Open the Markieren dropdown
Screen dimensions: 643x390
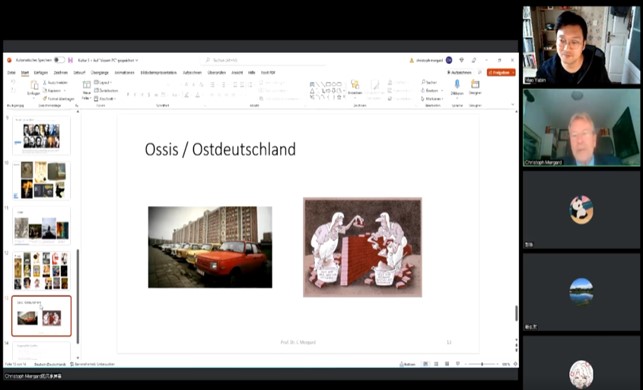coord(433,99)
